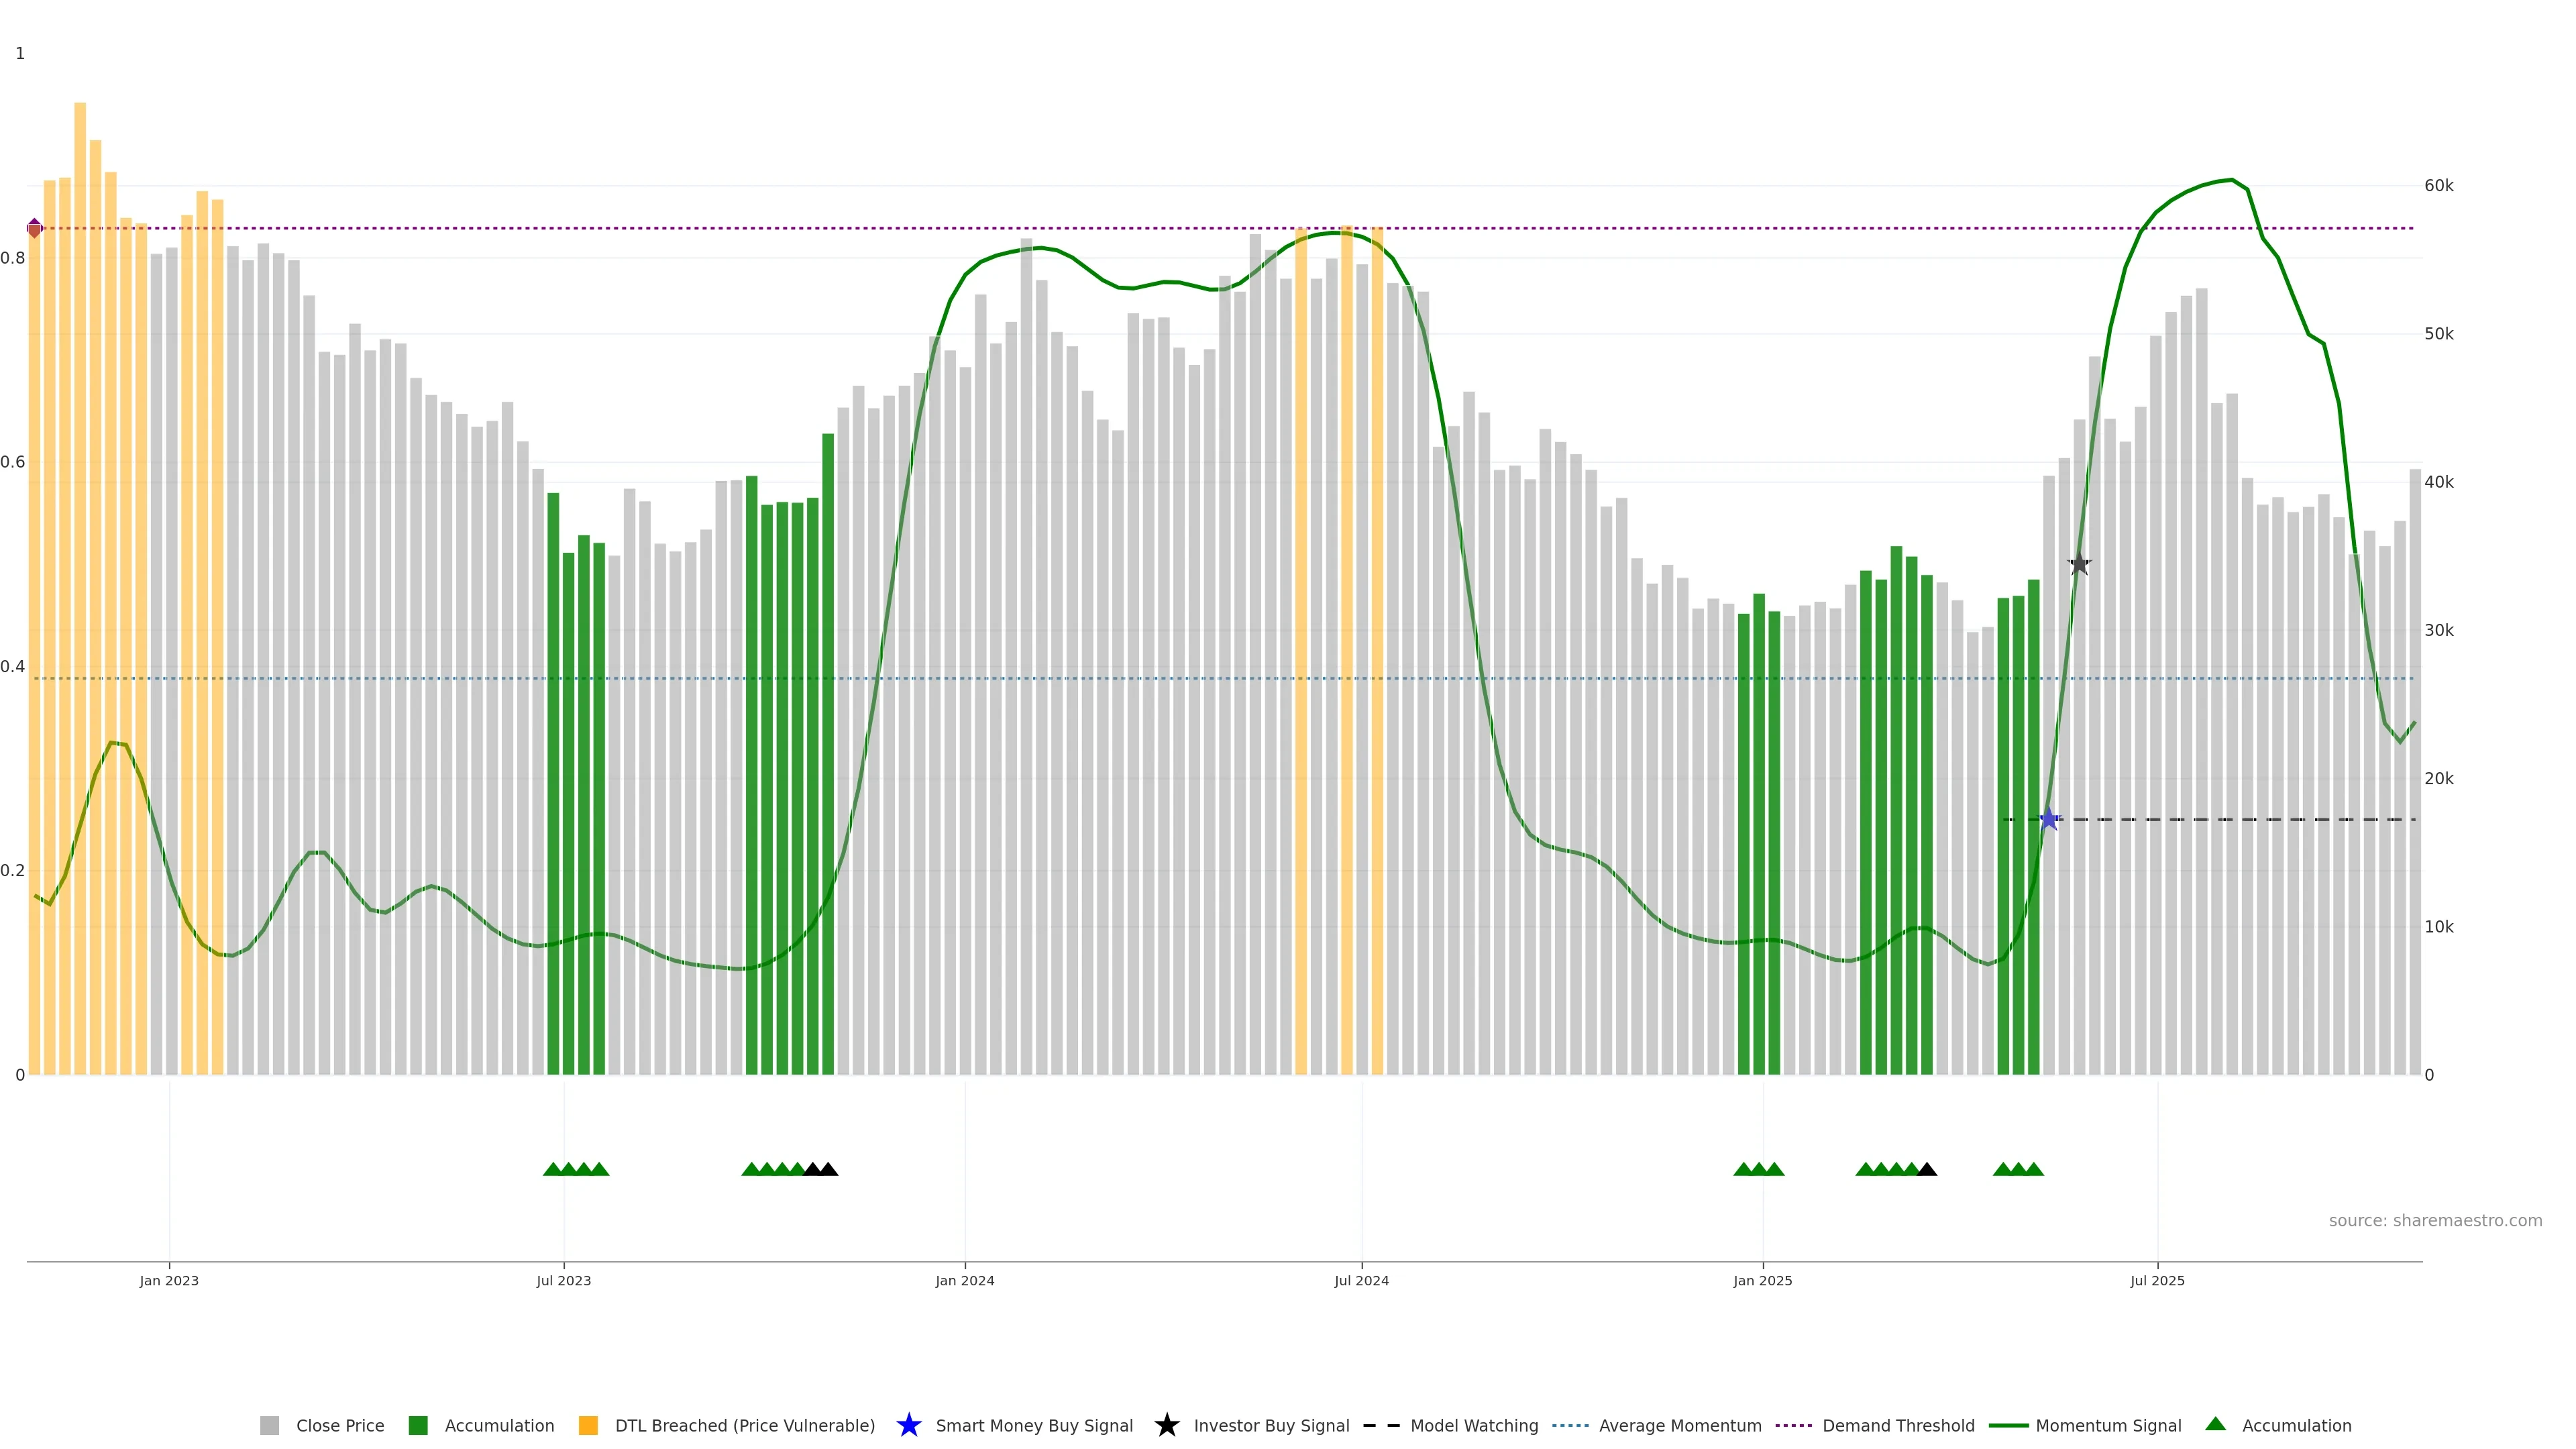Click the Jul 2024 axis label

tap(1361, 1280)
